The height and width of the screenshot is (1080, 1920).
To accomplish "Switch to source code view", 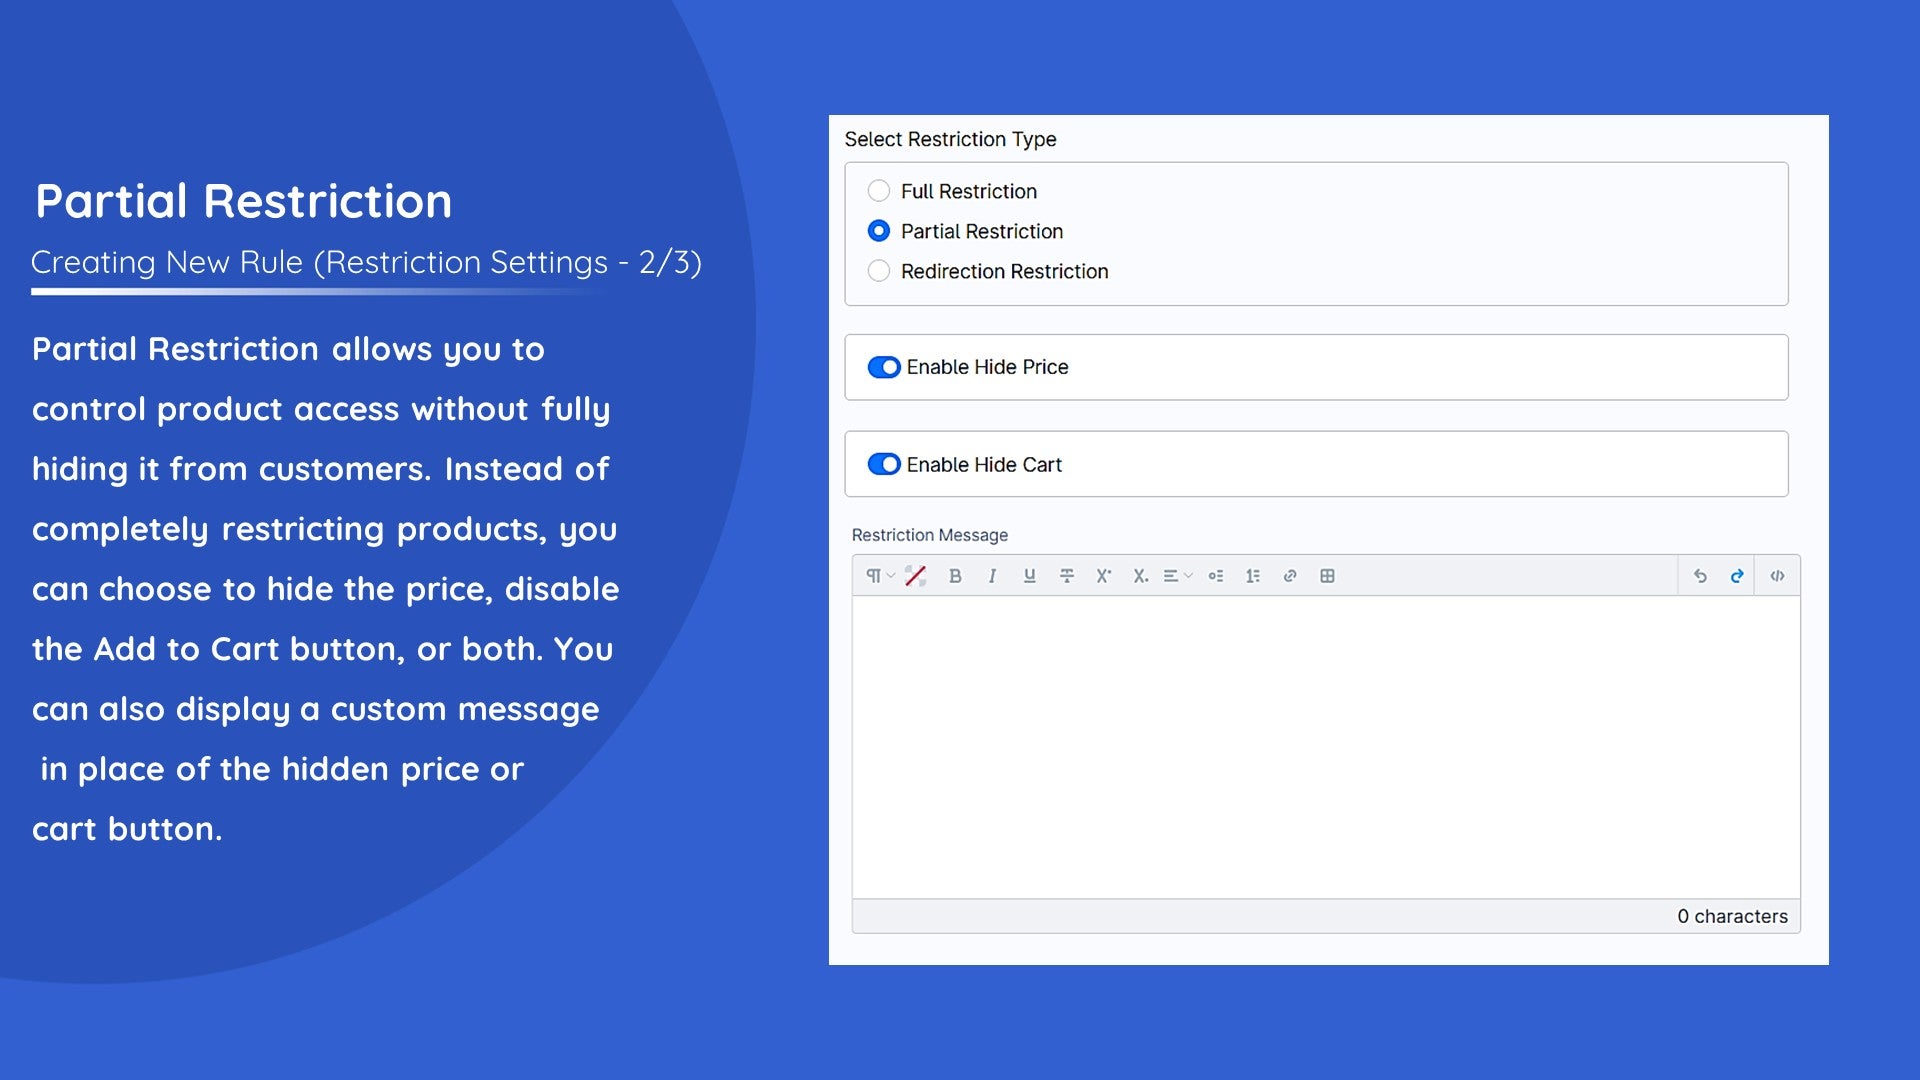I will click(1777, 576).
